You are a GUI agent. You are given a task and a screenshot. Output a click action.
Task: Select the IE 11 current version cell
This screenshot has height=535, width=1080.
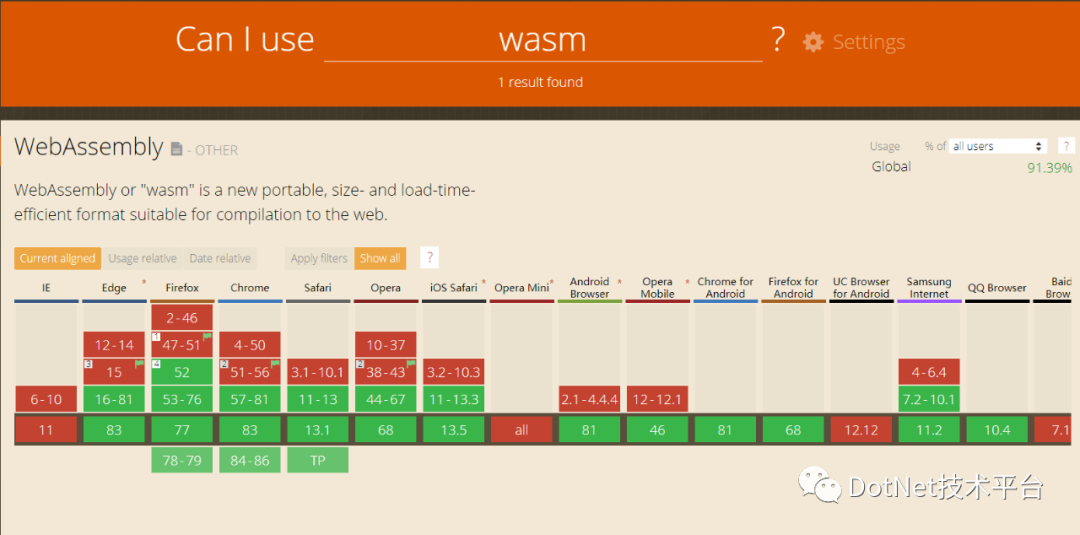point(46,430)
